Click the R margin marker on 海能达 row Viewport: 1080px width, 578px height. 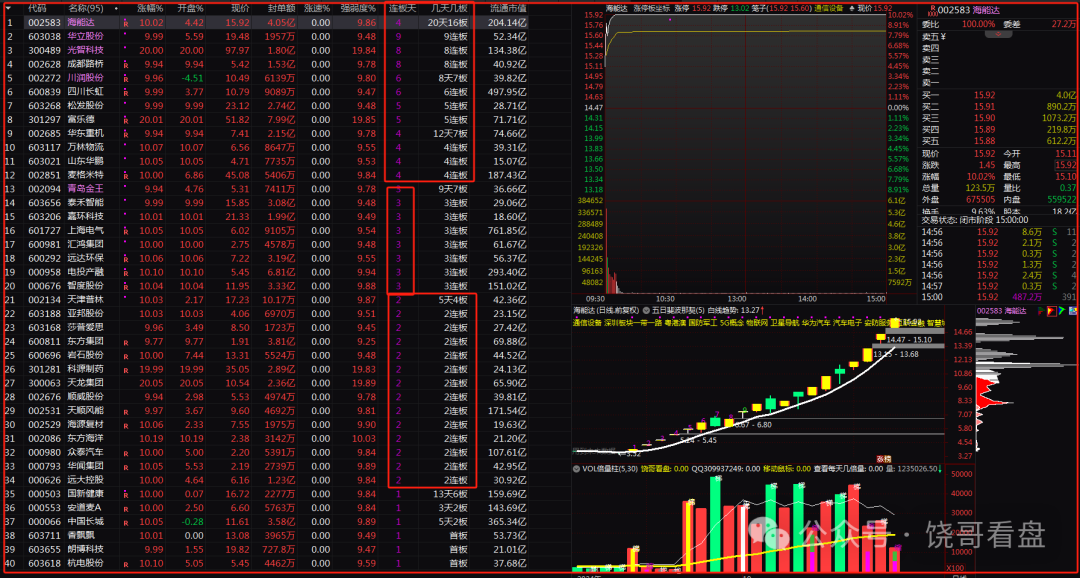pos(125,23)
